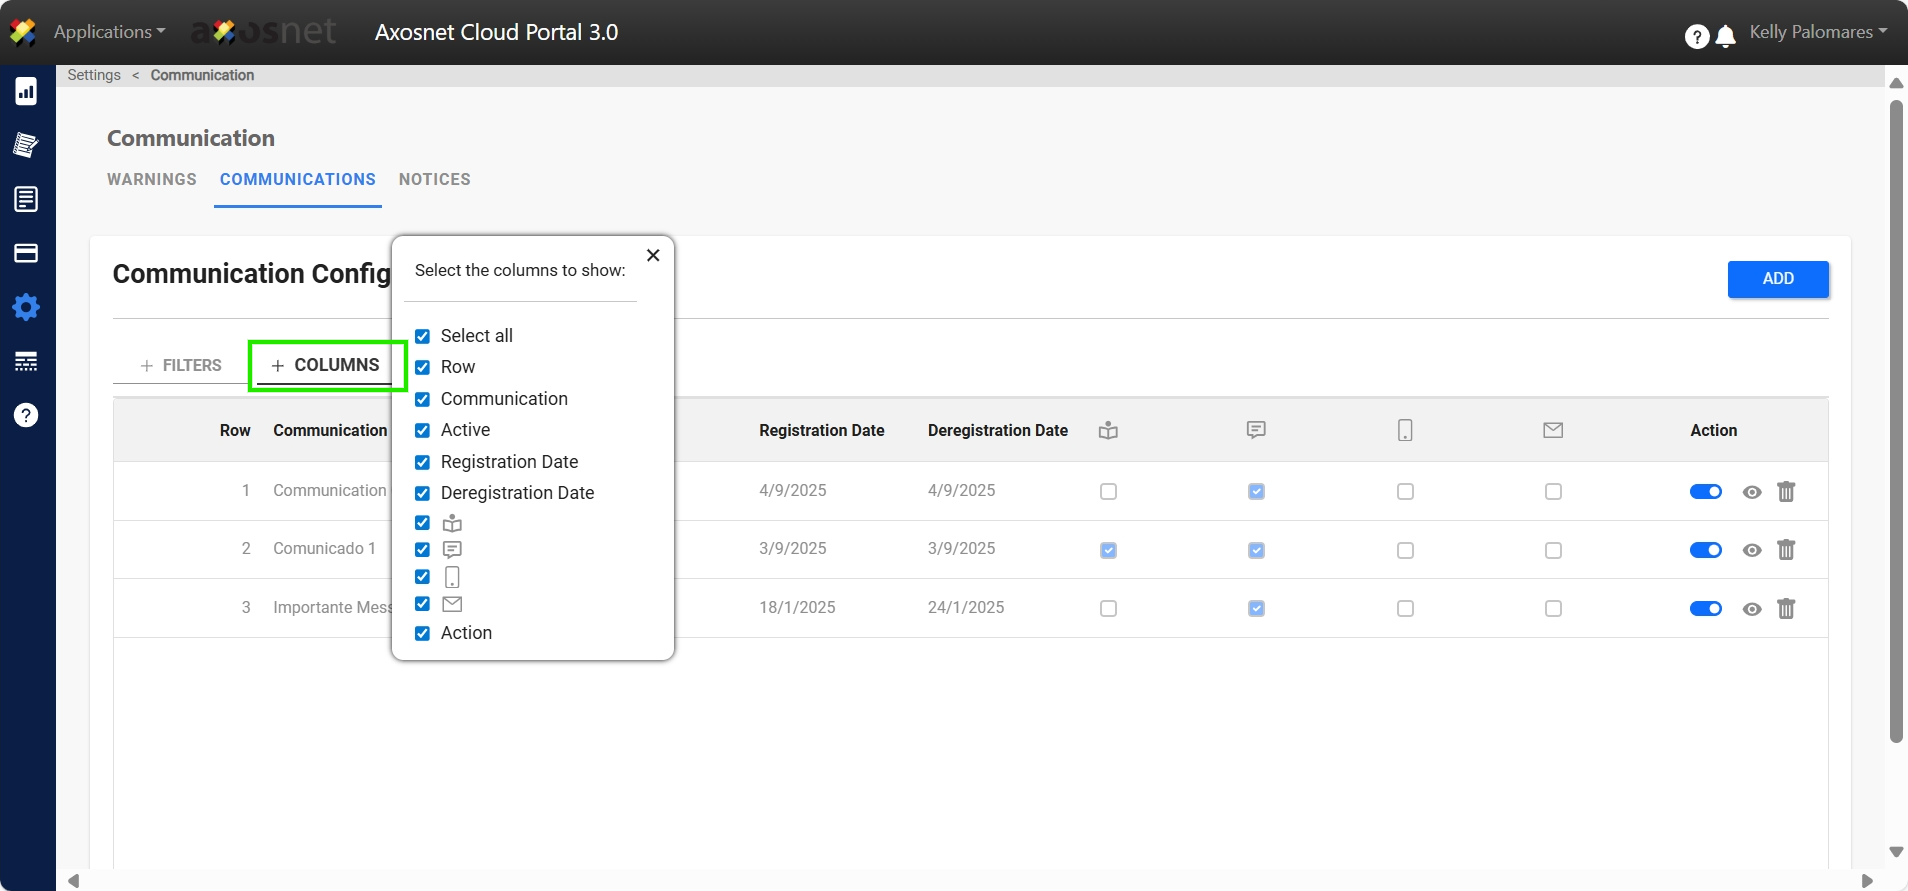This screenshot has height=891, width=1908.
Task: Switch to the Notices tab
Action: tap(434, 180)
